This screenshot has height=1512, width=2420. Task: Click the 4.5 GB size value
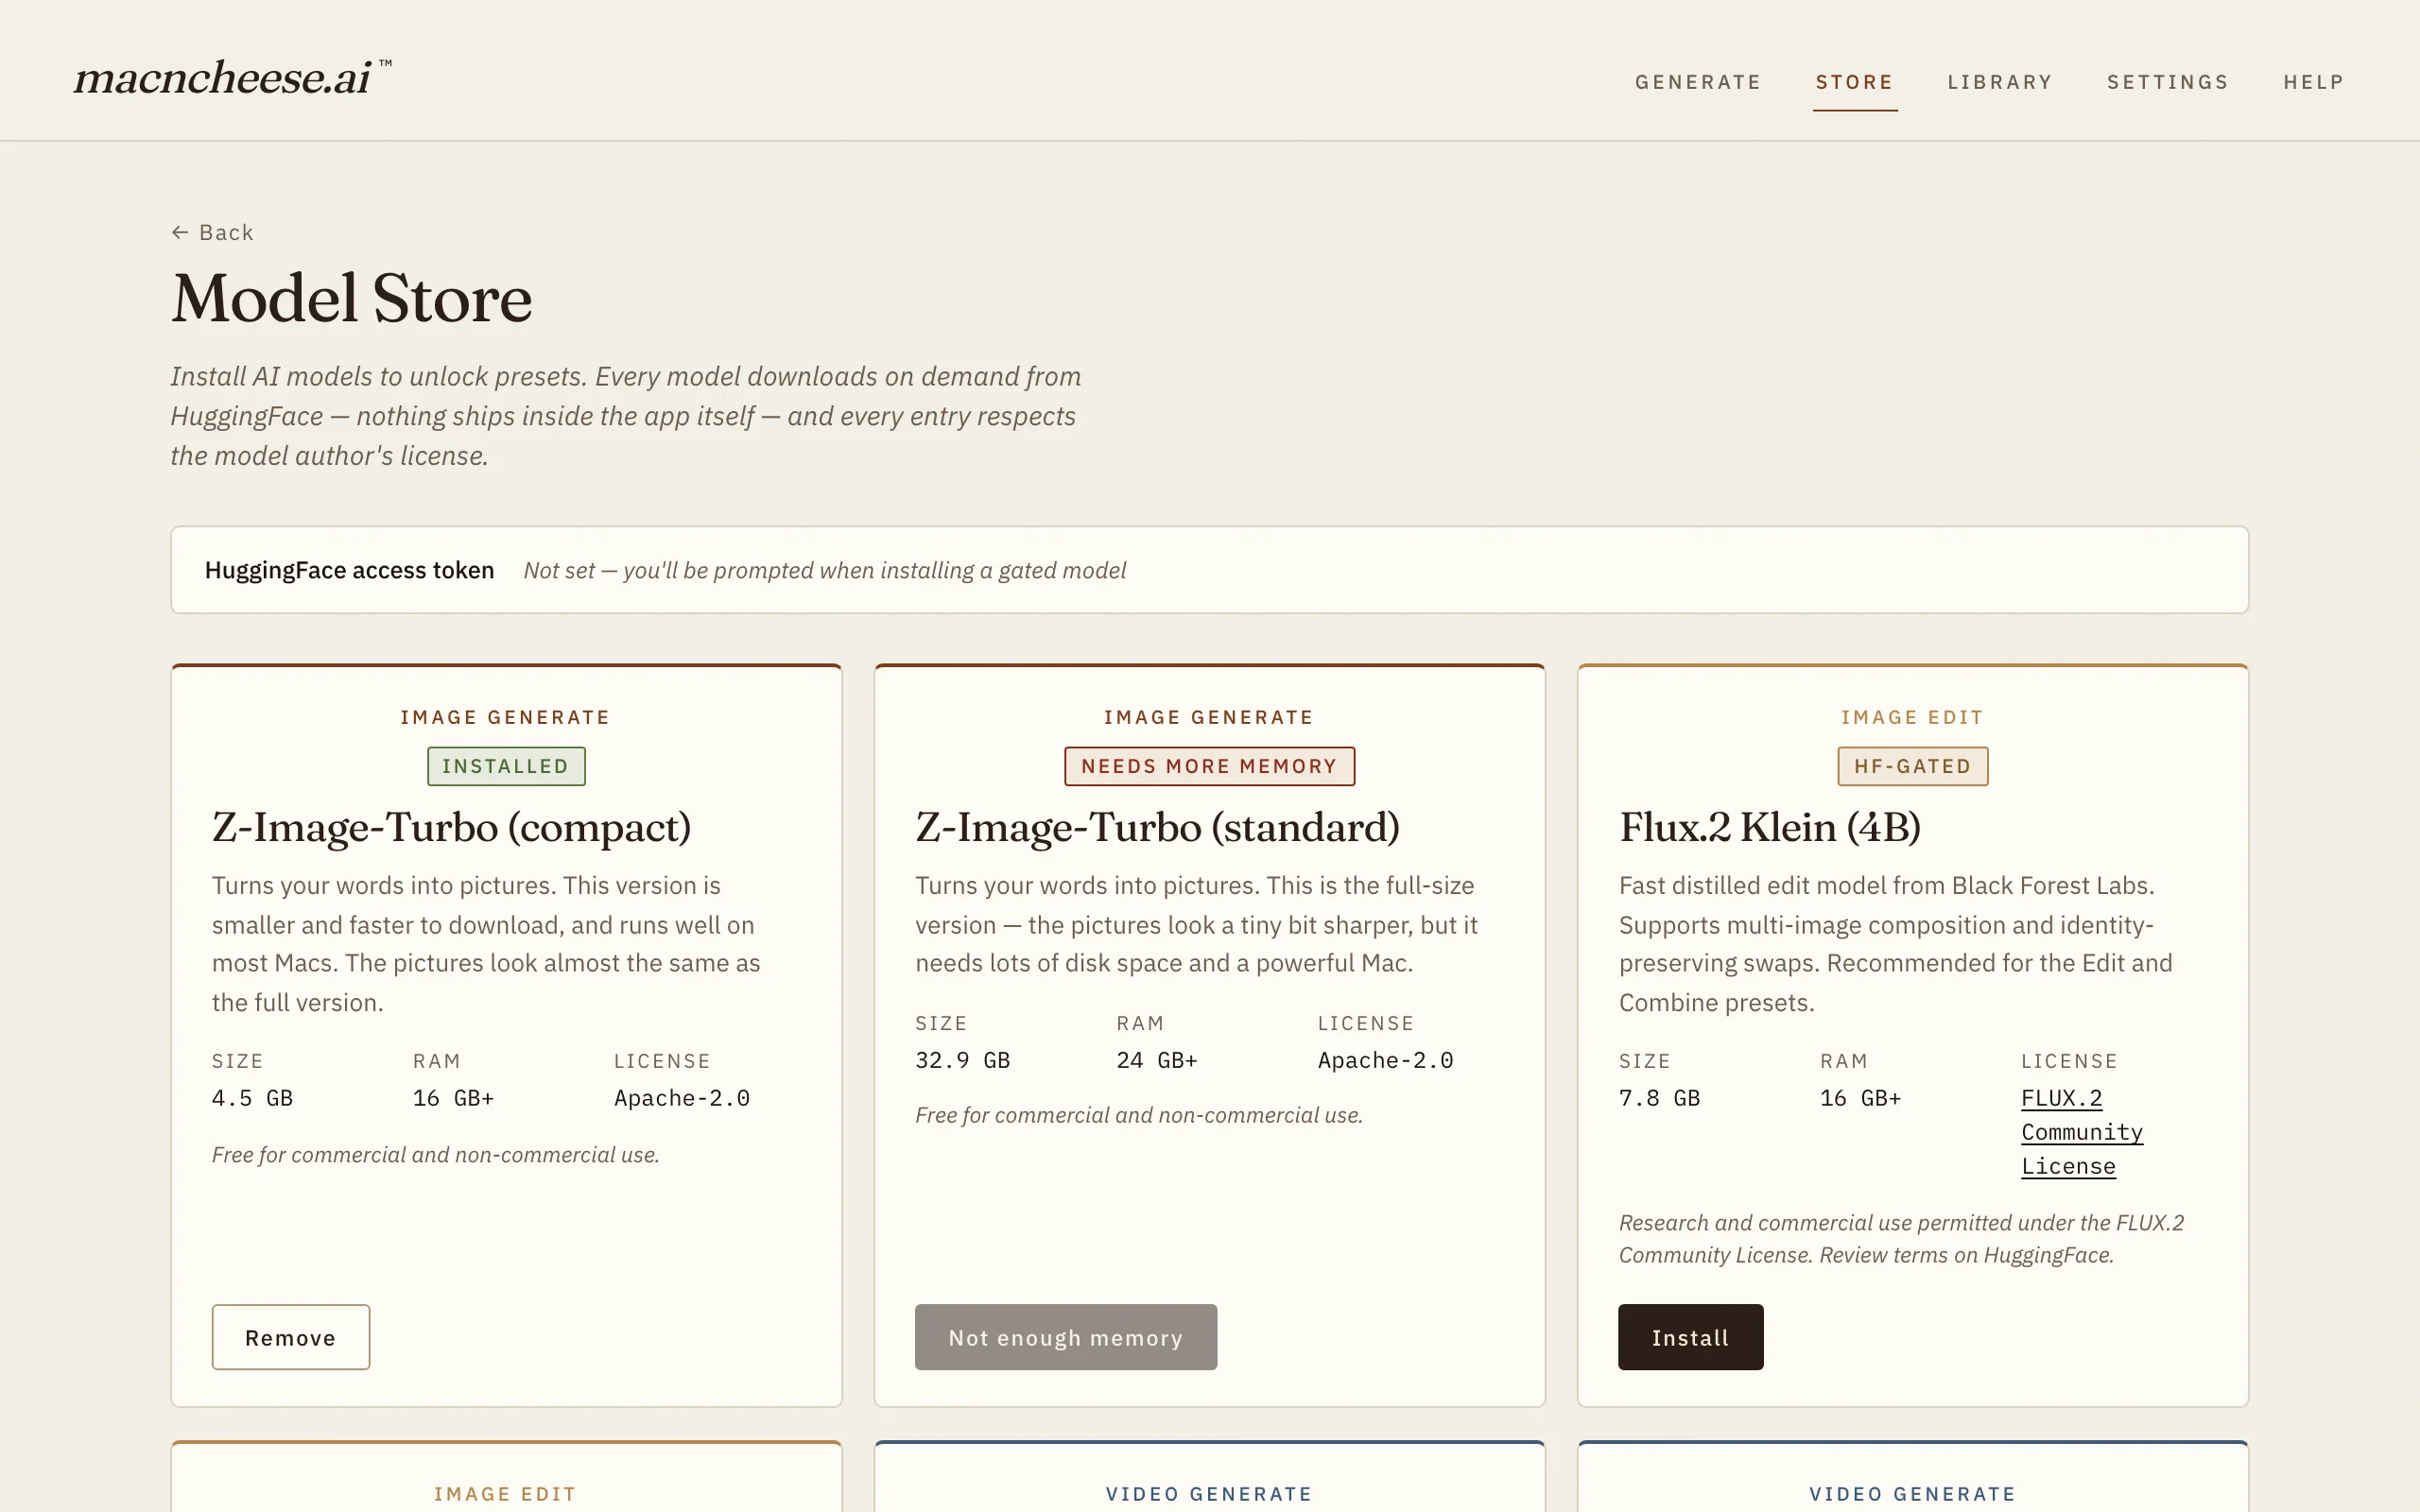point(252,1098)
